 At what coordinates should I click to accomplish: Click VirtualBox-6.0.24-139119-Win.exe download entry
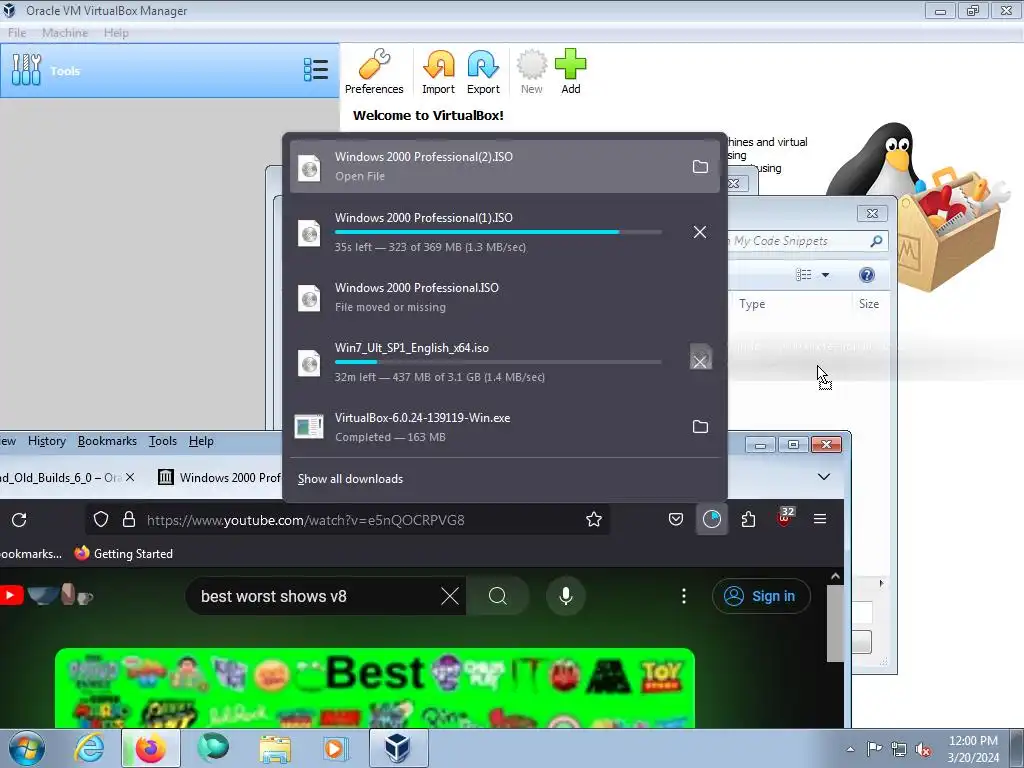pyautogui.click(x=505, y=426)
